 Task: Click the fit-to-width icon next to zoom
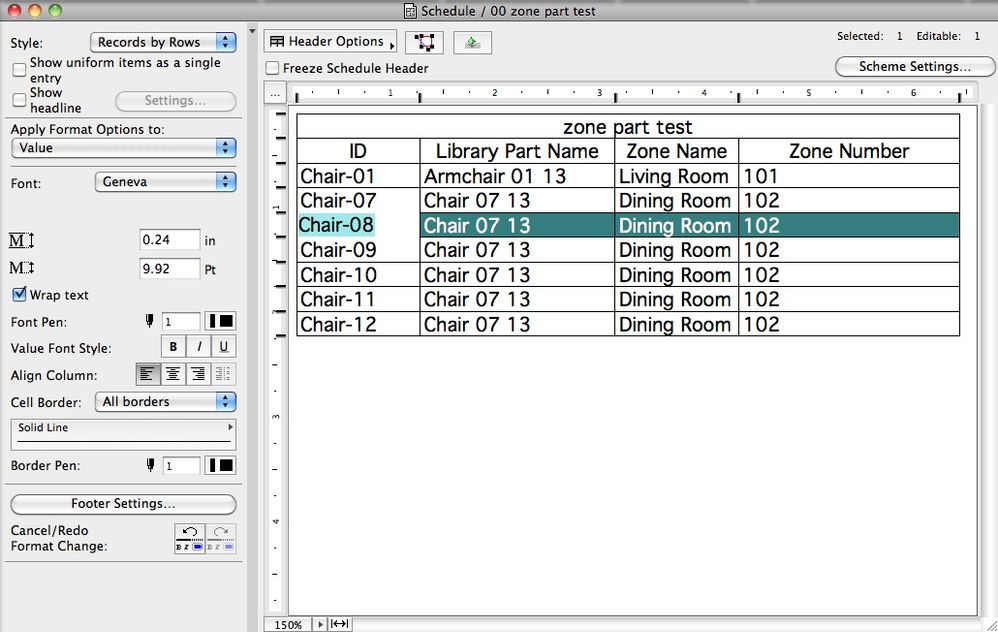tap(340, 624)
